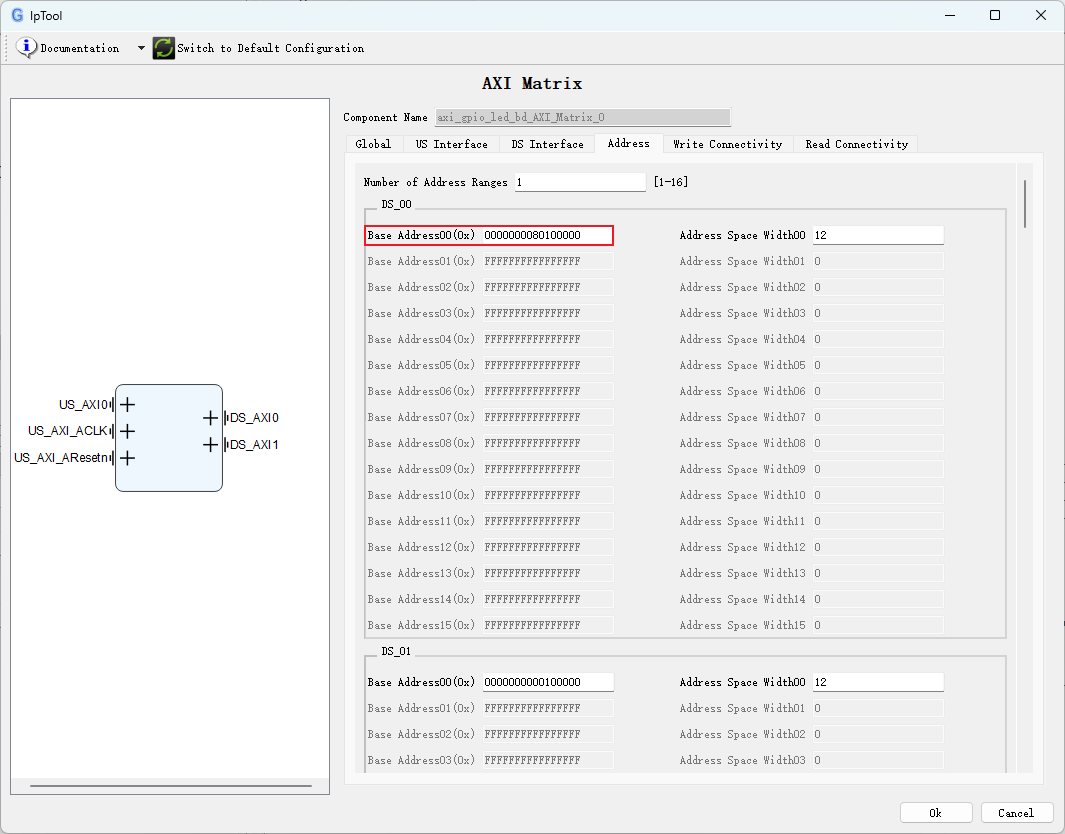Image resolution: width=1065 pixels, height=834 pixels.
Task: Close the IpTool window
Action: (x=1041, y=15)
